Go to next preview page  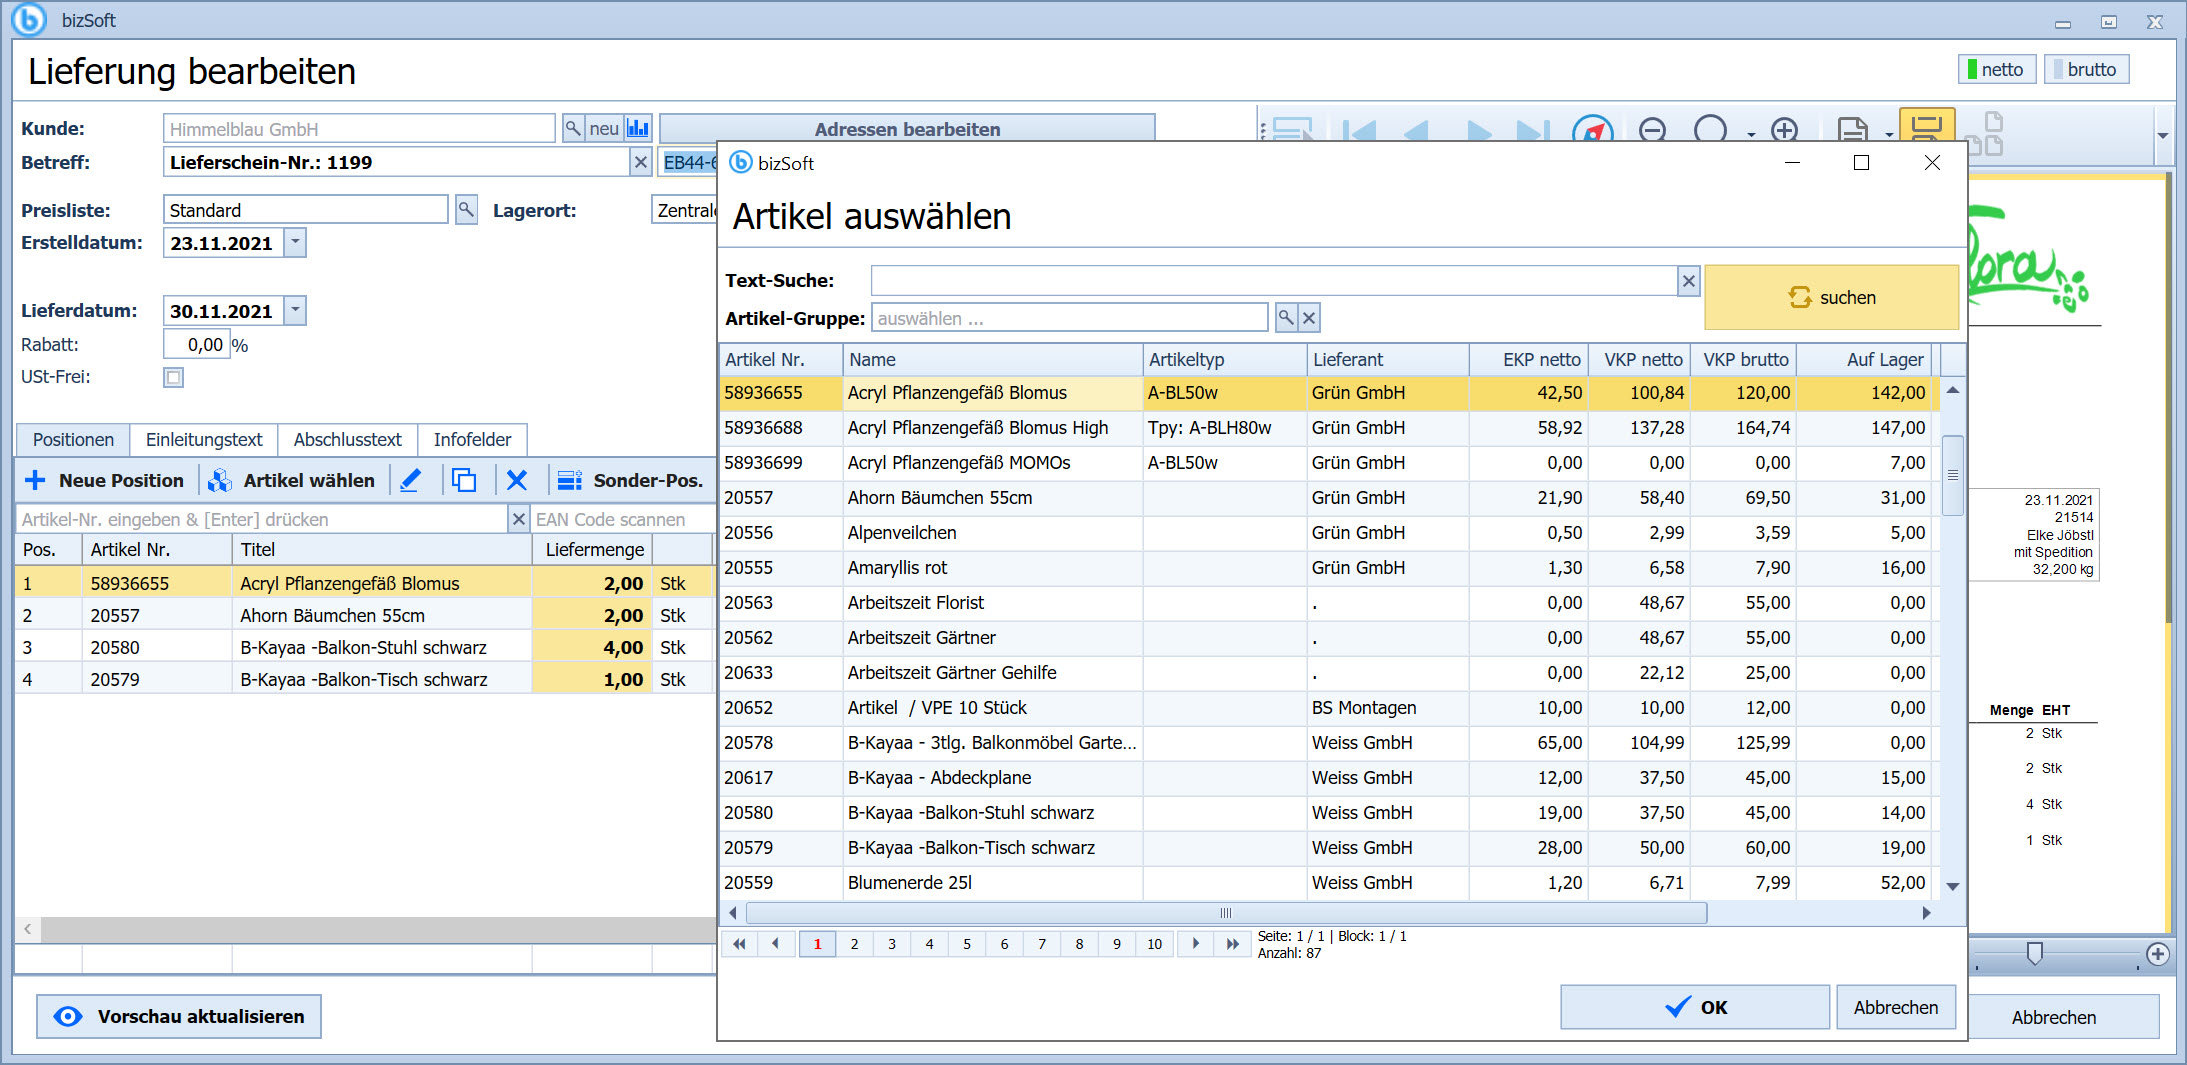click(1479, 130)
